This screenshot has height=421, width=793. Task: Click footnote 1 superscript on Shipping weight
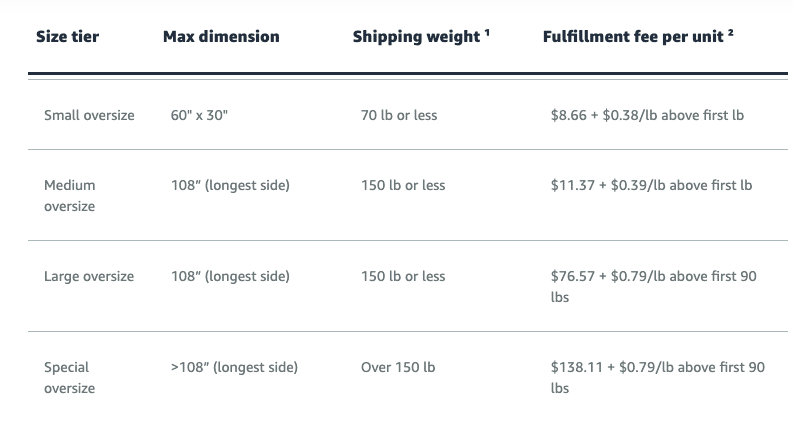487,32
